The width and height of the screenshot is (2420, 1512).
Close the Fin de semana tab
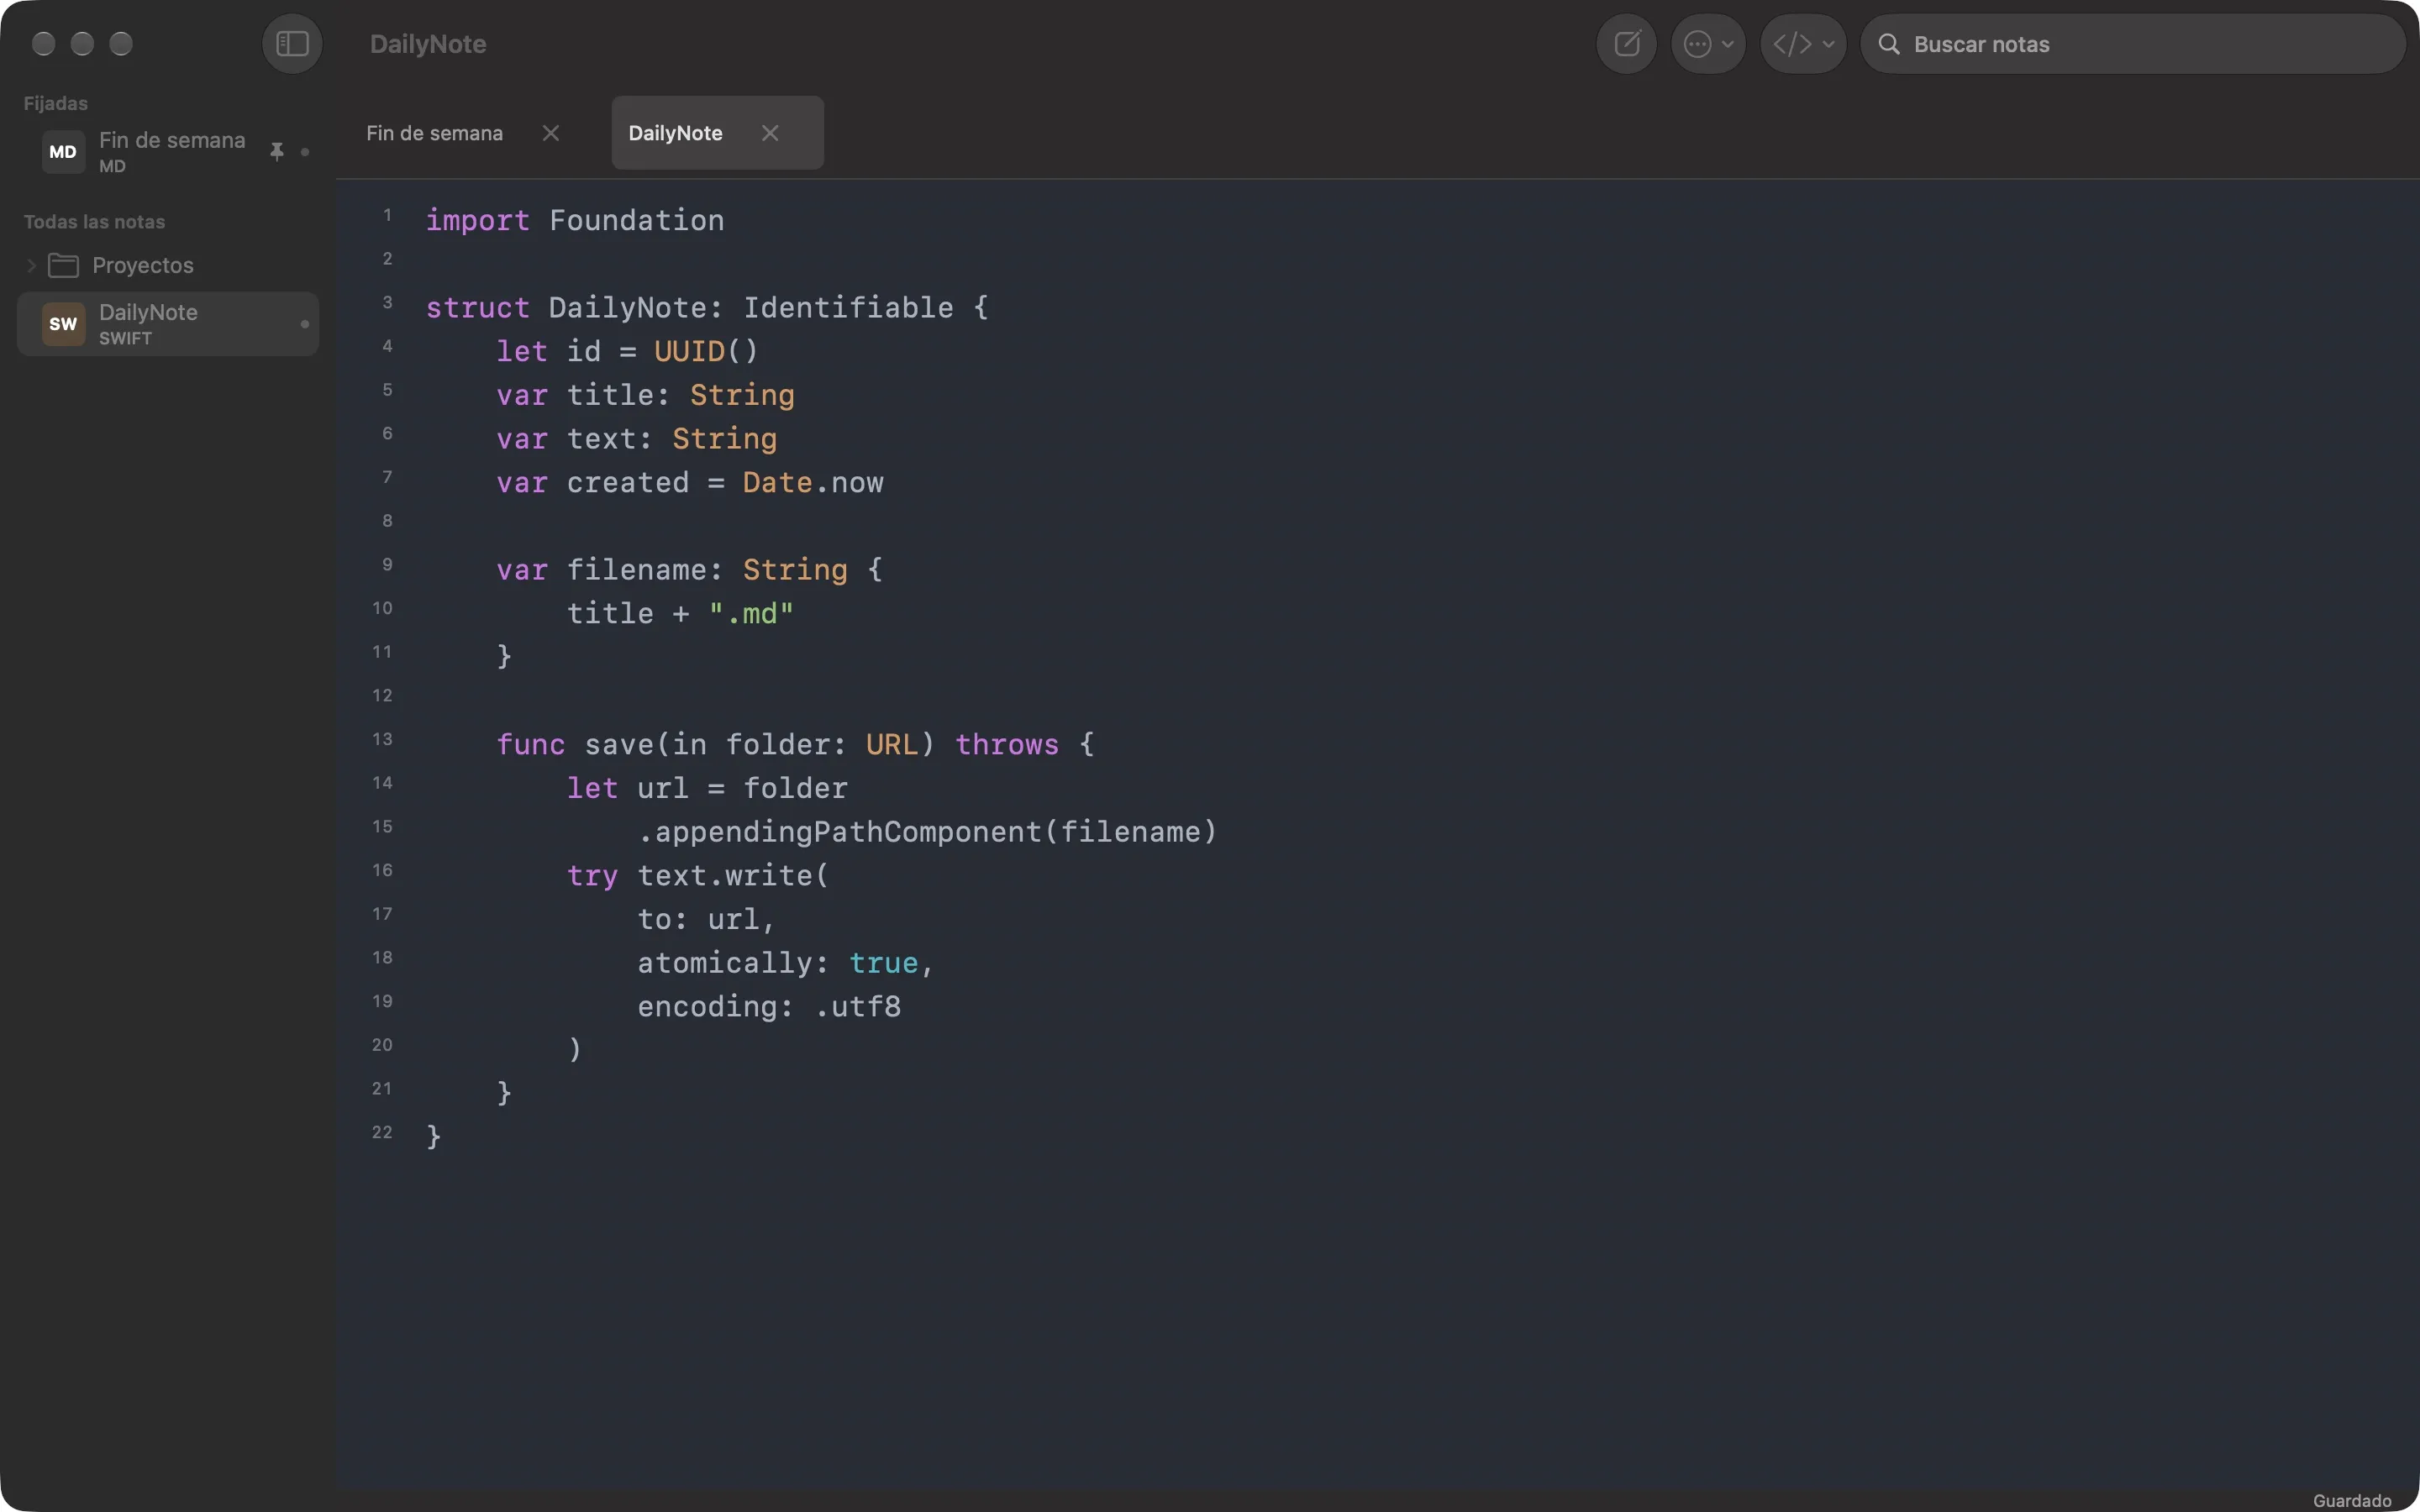click(x=551, y=133)
